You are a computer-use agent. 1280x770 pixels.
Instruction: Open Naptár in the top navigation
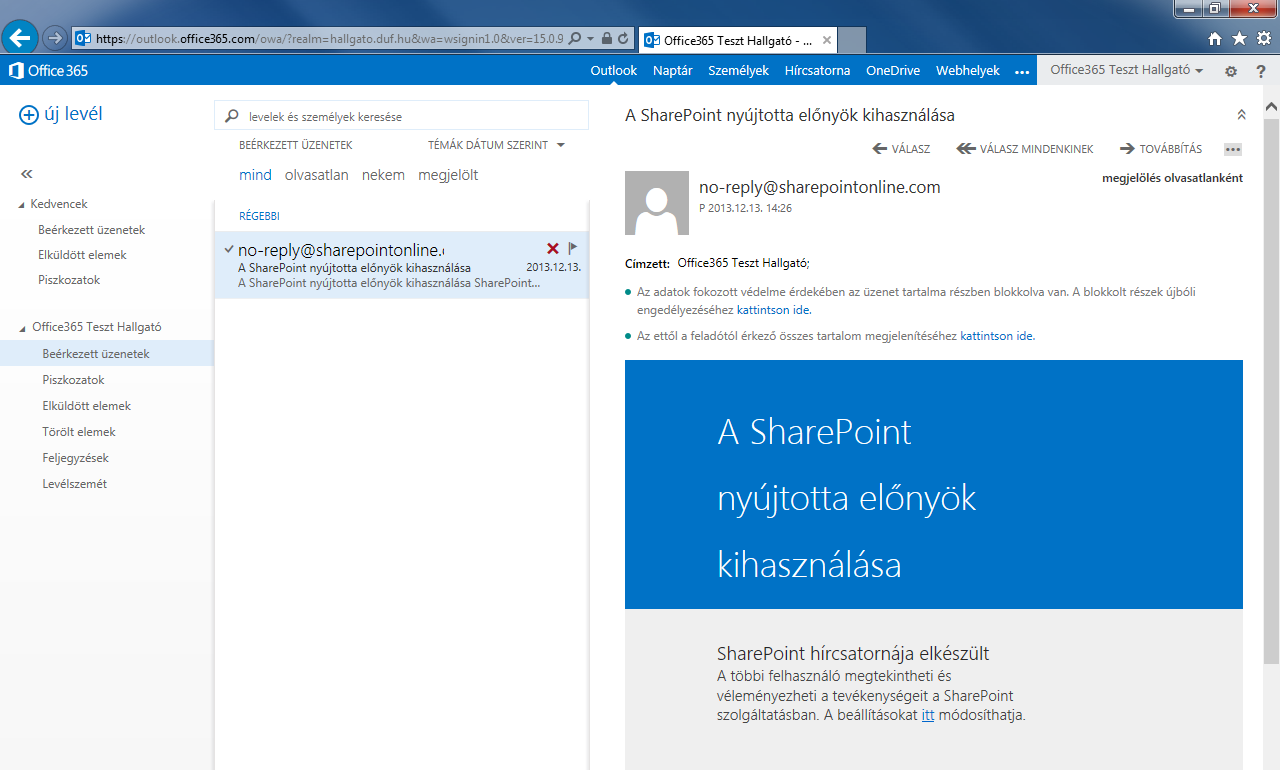tap(673, 70)
